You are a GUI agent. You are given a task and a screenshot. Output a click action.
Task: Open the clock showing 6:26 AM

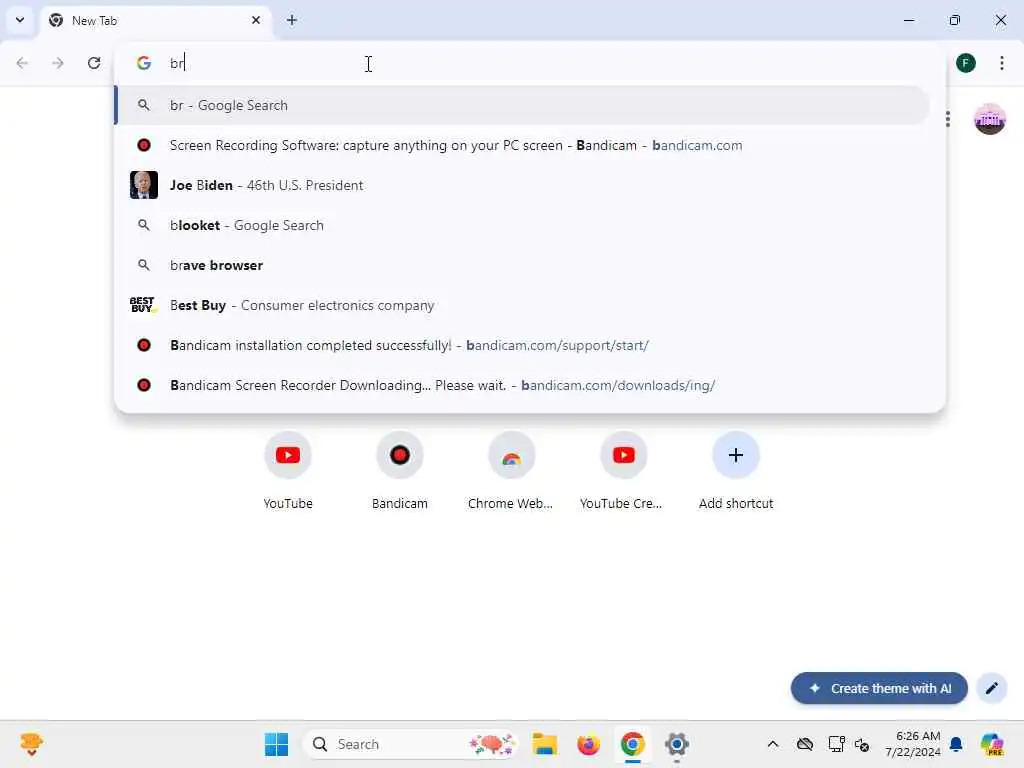point(912,744)
